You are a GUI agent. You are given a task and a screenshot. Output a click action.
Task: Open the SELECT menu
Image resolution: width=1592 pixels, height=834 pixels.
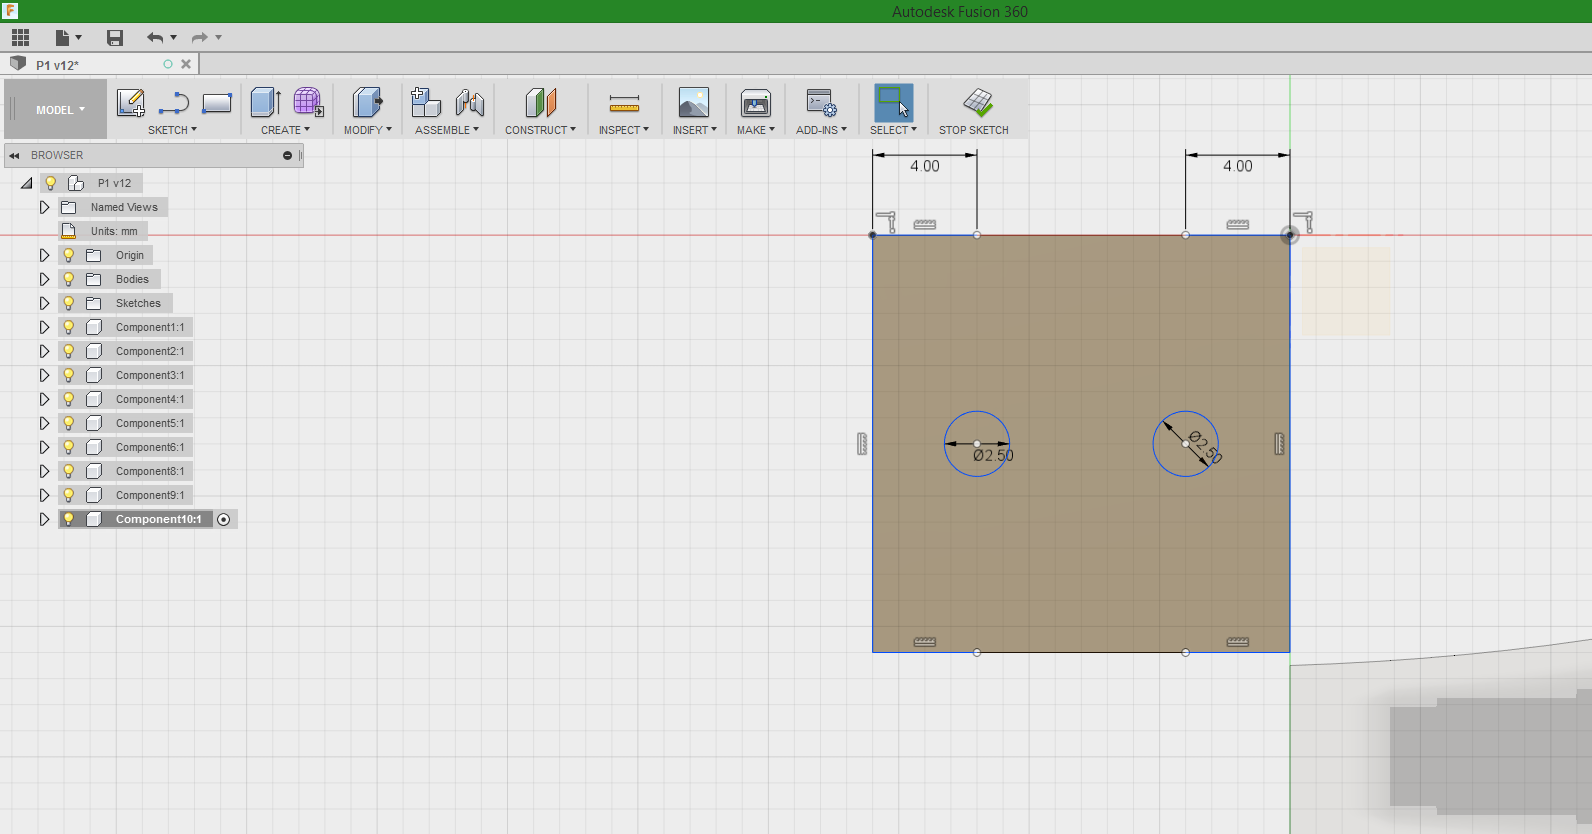click(893, 130)
